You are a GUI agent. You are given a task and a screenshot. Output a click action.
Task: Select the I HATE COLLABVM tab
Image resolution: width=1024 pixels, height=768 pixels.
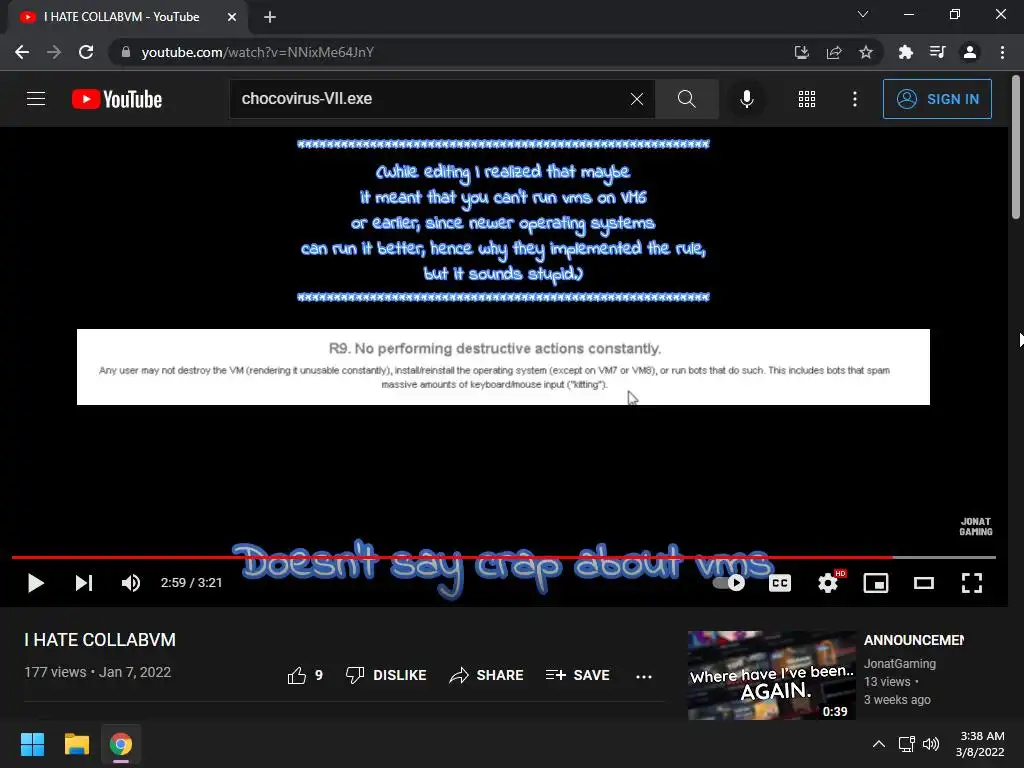click(x=127, y=17)
